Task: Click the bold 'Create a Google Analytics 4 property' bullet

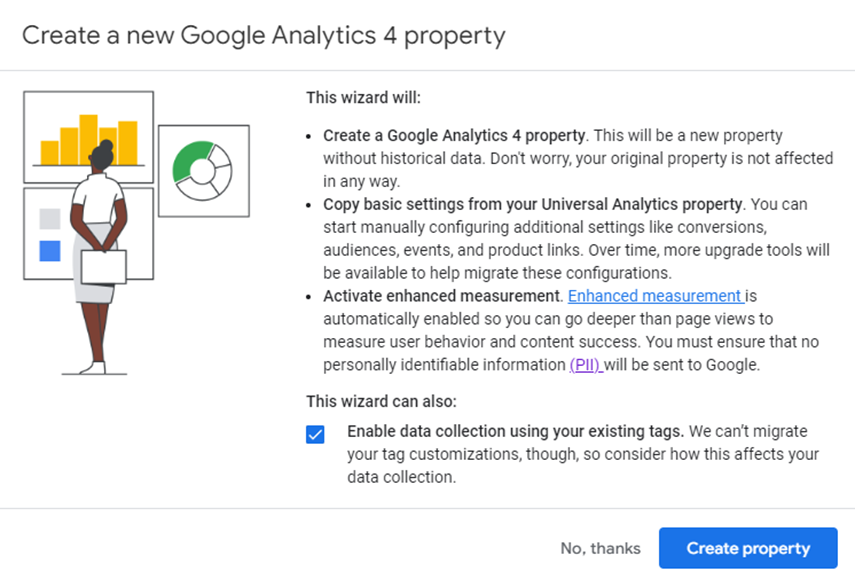Action: coord(454,135)
